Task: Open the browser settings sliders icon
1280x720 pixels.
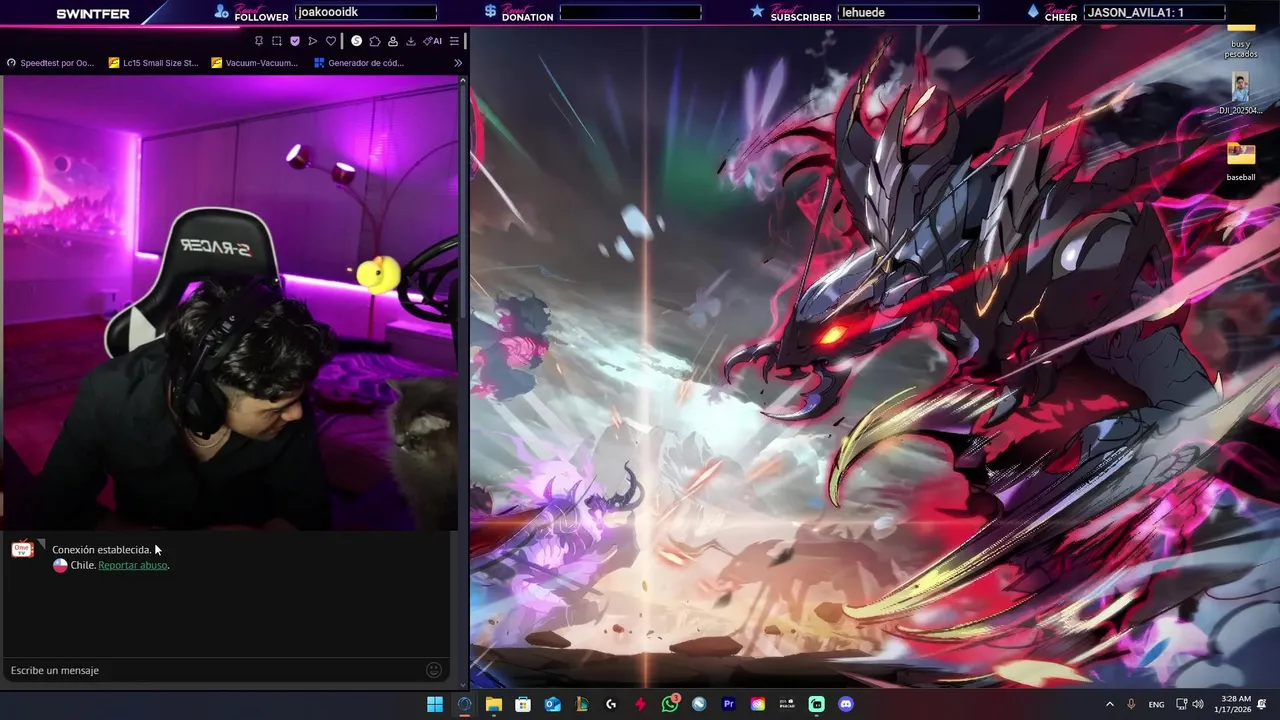Action: [x=454, y=41]
